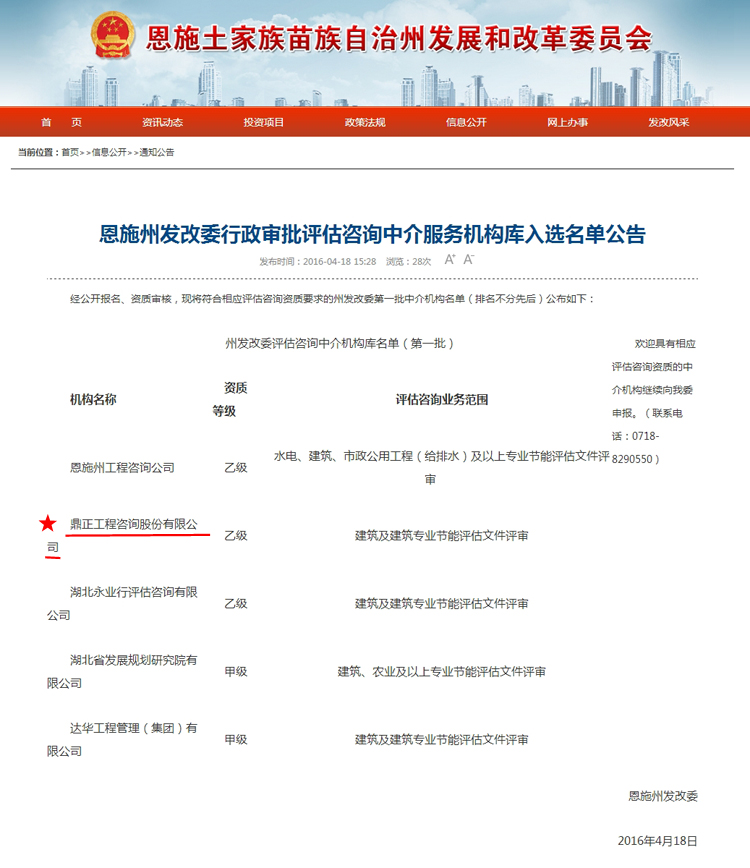This screenshot has height=868, width=750.
Task: Select 发改风采 in navigation bar
Action: coord(668,122)
